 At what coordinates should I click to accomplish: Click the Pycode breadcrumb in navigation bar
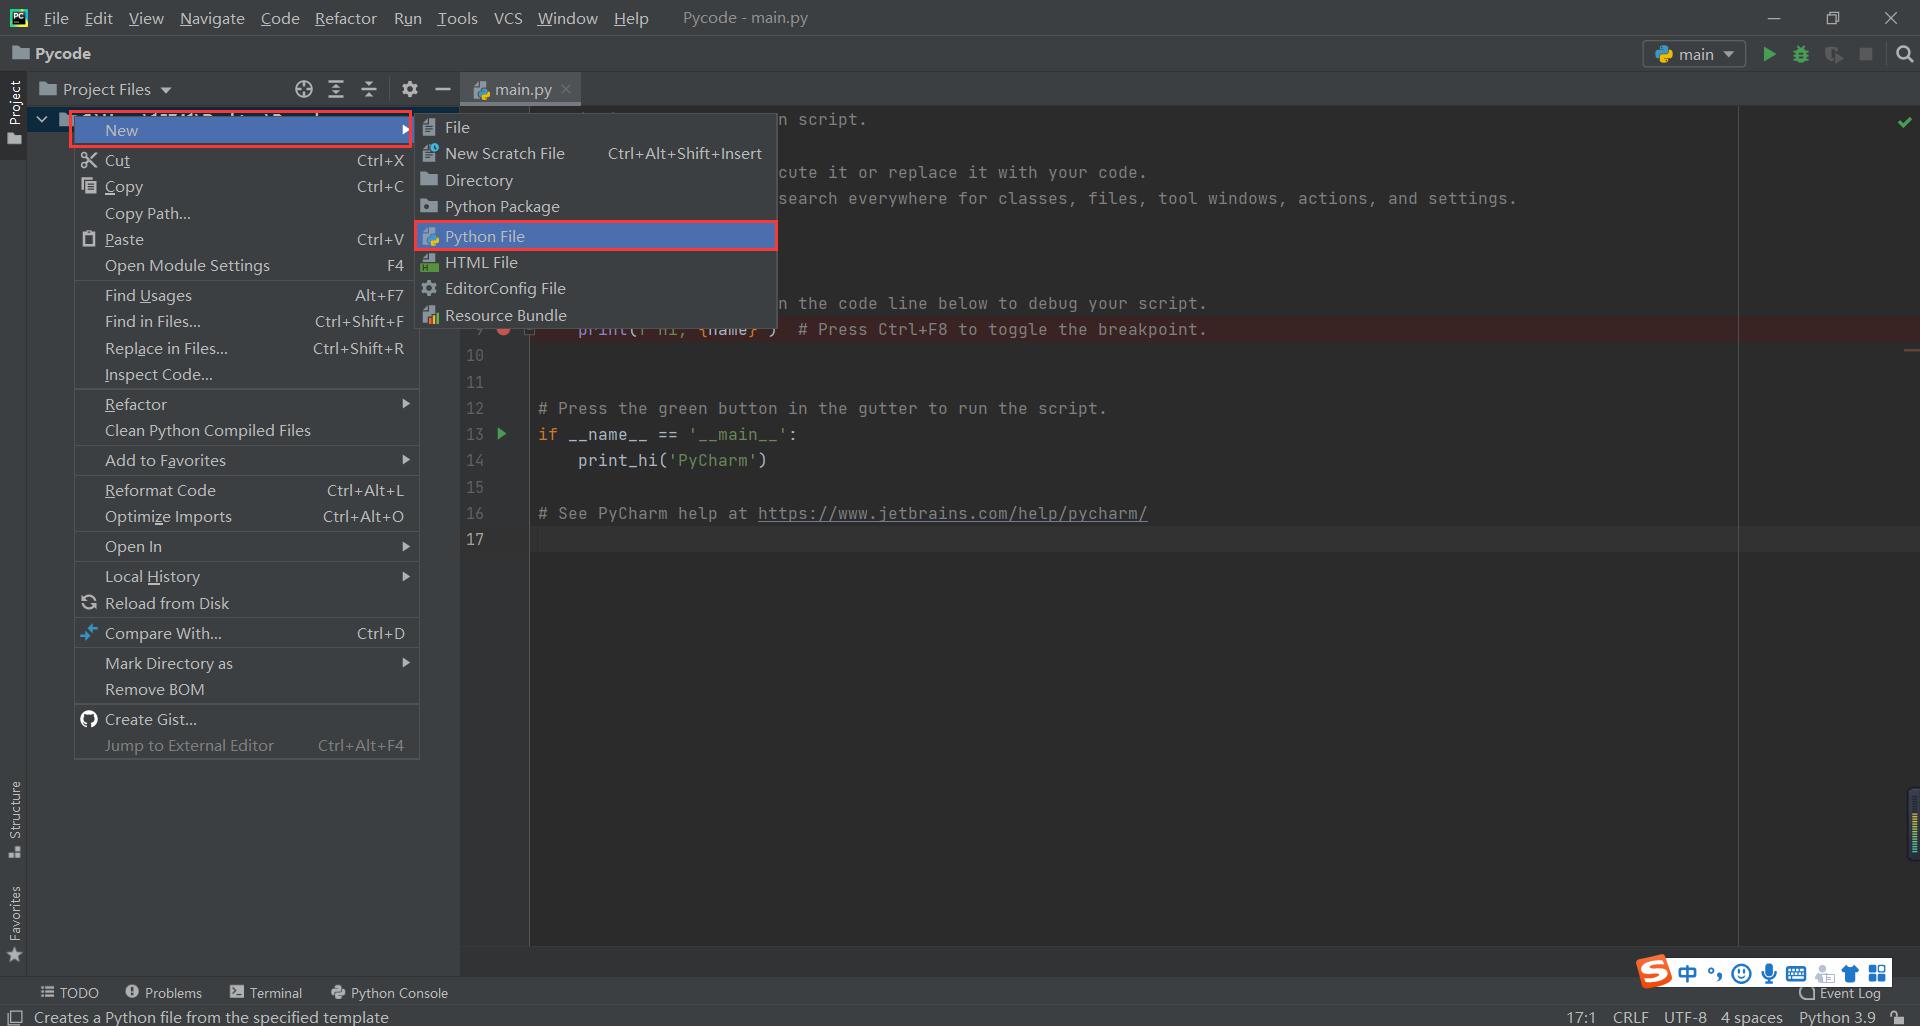(x=51, y=53)
